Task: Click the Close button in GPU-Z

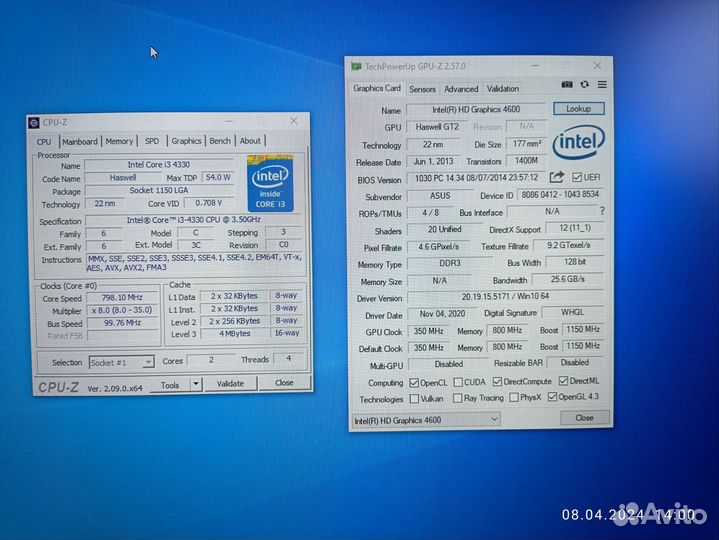Action: click(x=585, y=418)
